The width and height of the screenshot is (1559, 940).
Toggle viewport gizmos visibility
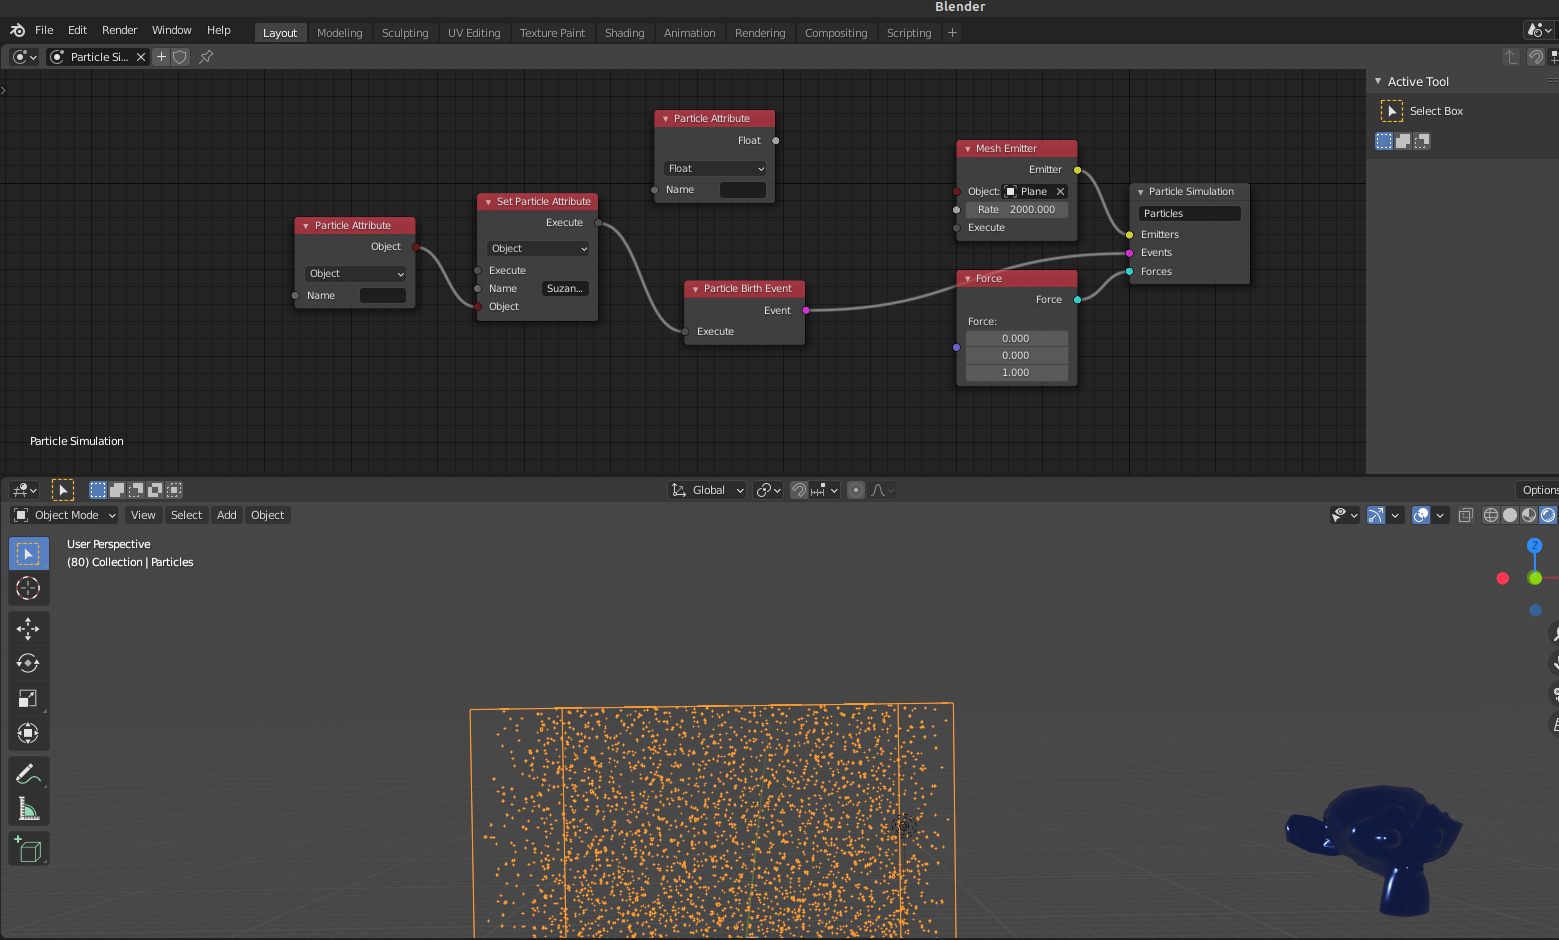[1376, 515]
